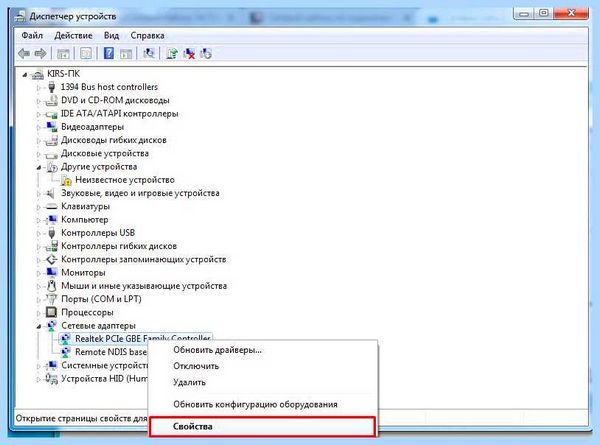Open the Вид menu
Viewport: 600px width, 445px height.
tap(111, 36)
